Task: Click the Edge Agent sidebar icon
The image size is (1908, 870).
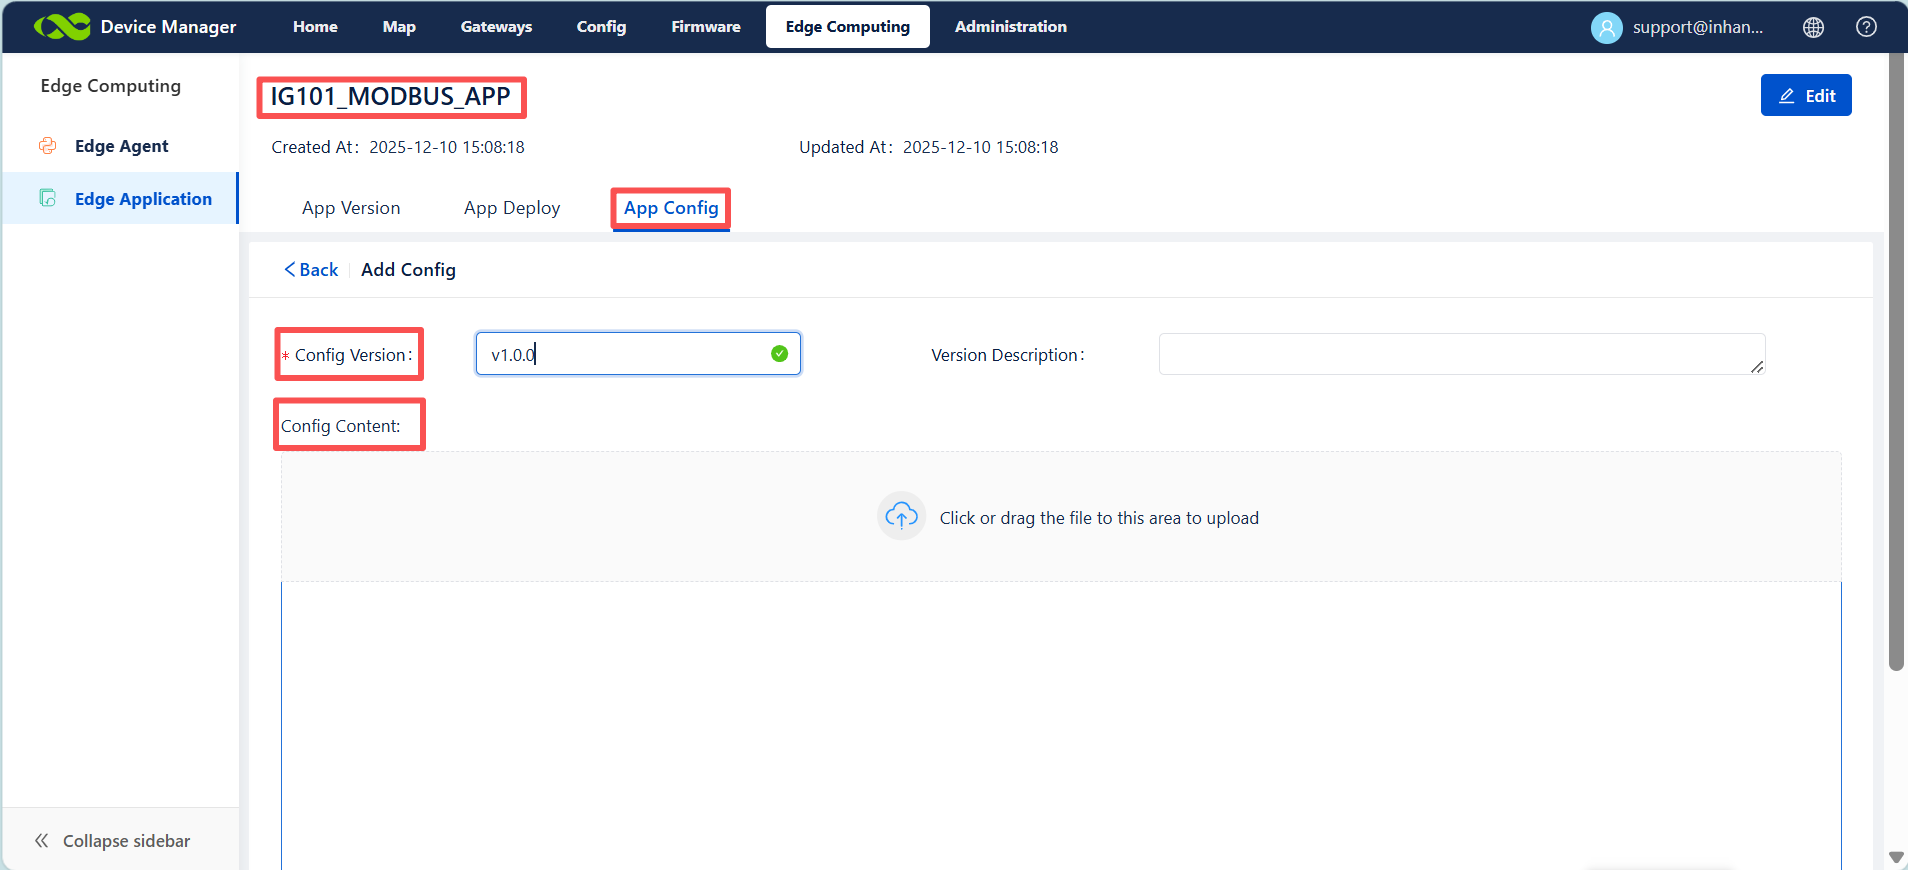Action: click(x=47, y=146)
